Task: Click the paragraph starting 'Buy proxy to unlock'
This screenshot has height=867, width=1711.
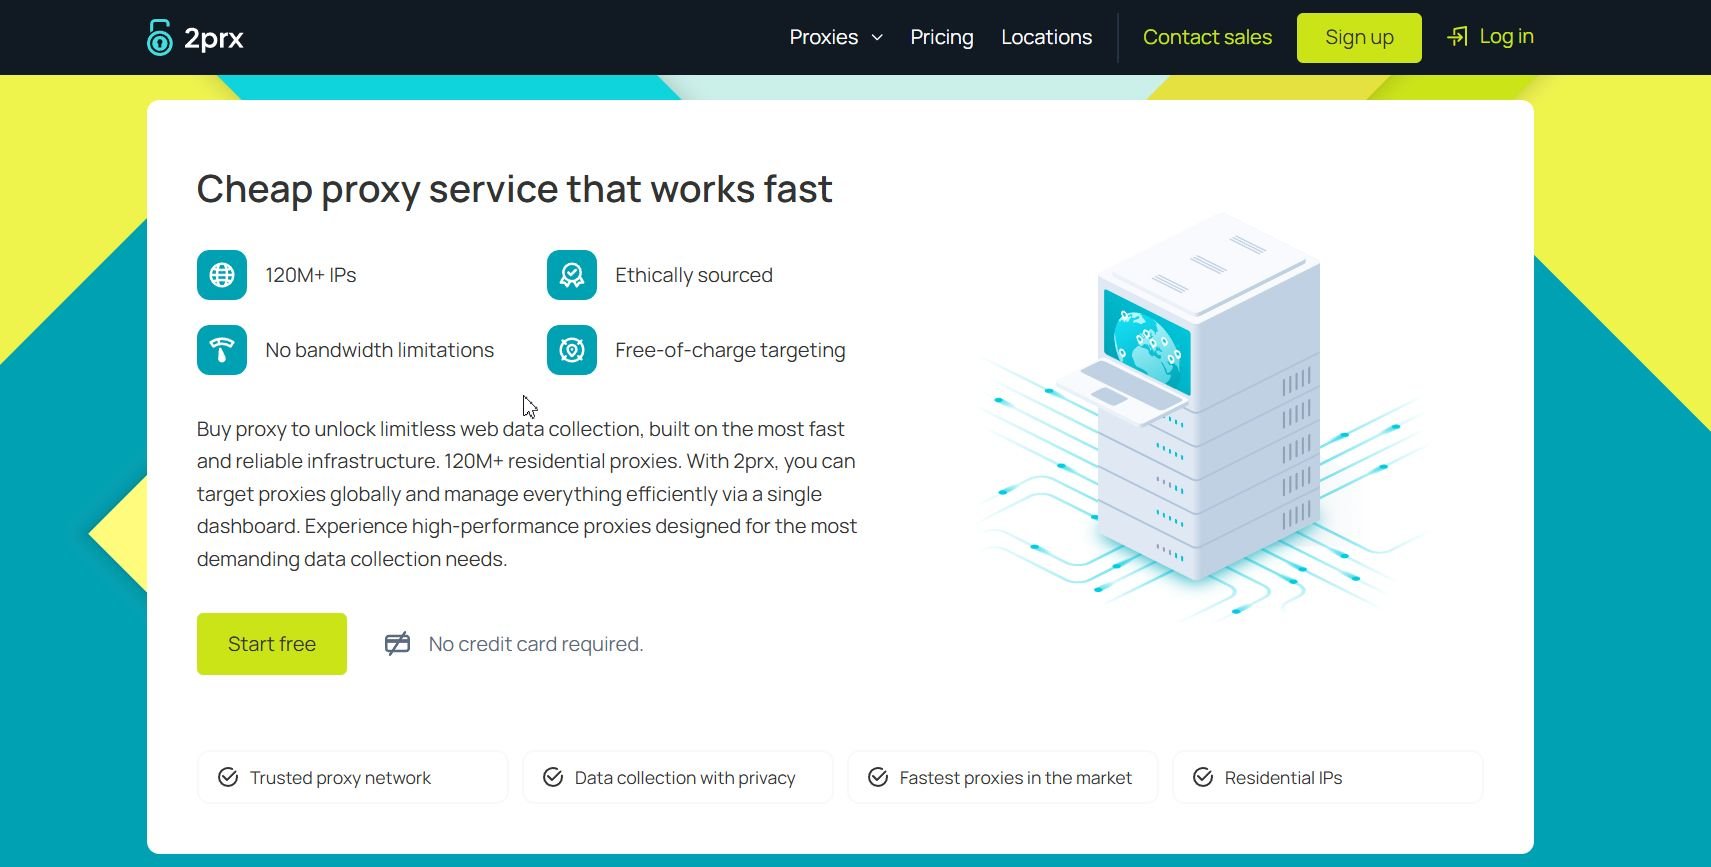Action: point(527,494)
